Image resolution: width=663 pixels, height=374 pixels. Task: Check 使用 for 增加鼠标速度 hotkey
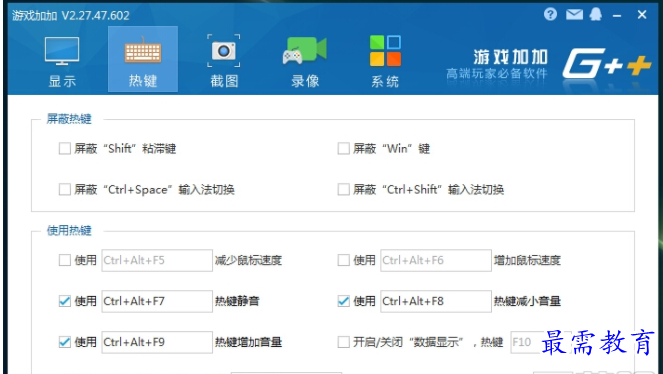tap(343, 260)
